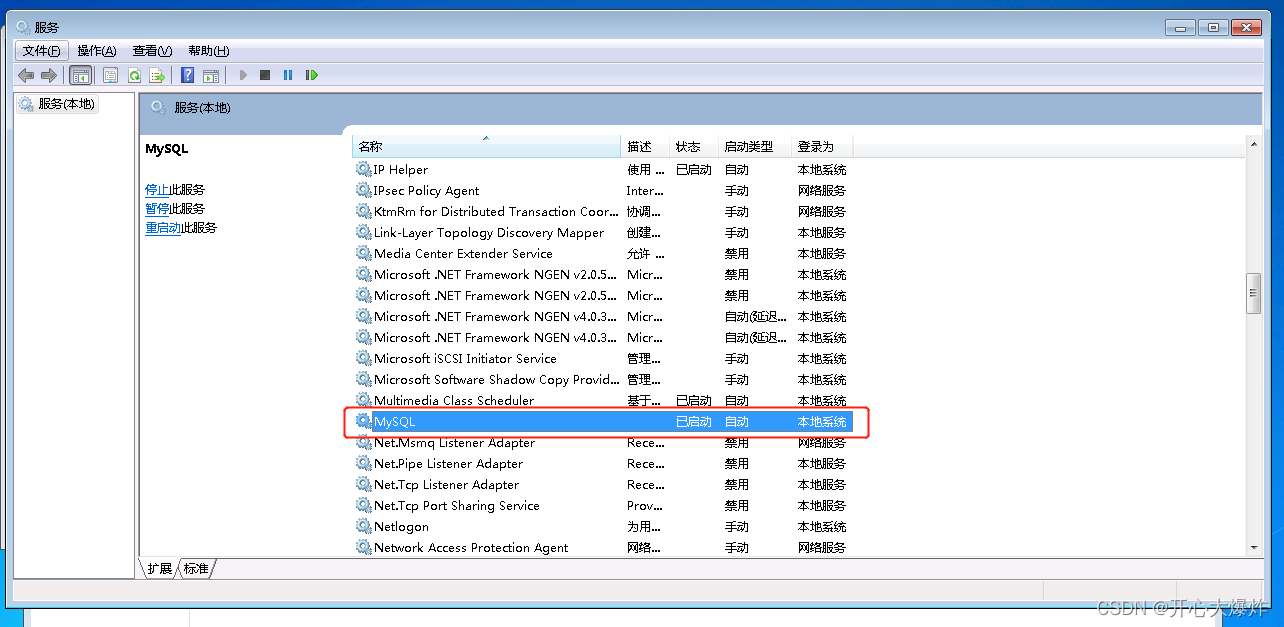Select 服务(本地) in the left tree
Viewport: 1284px width, 627px height.
[x=66, y=104]
